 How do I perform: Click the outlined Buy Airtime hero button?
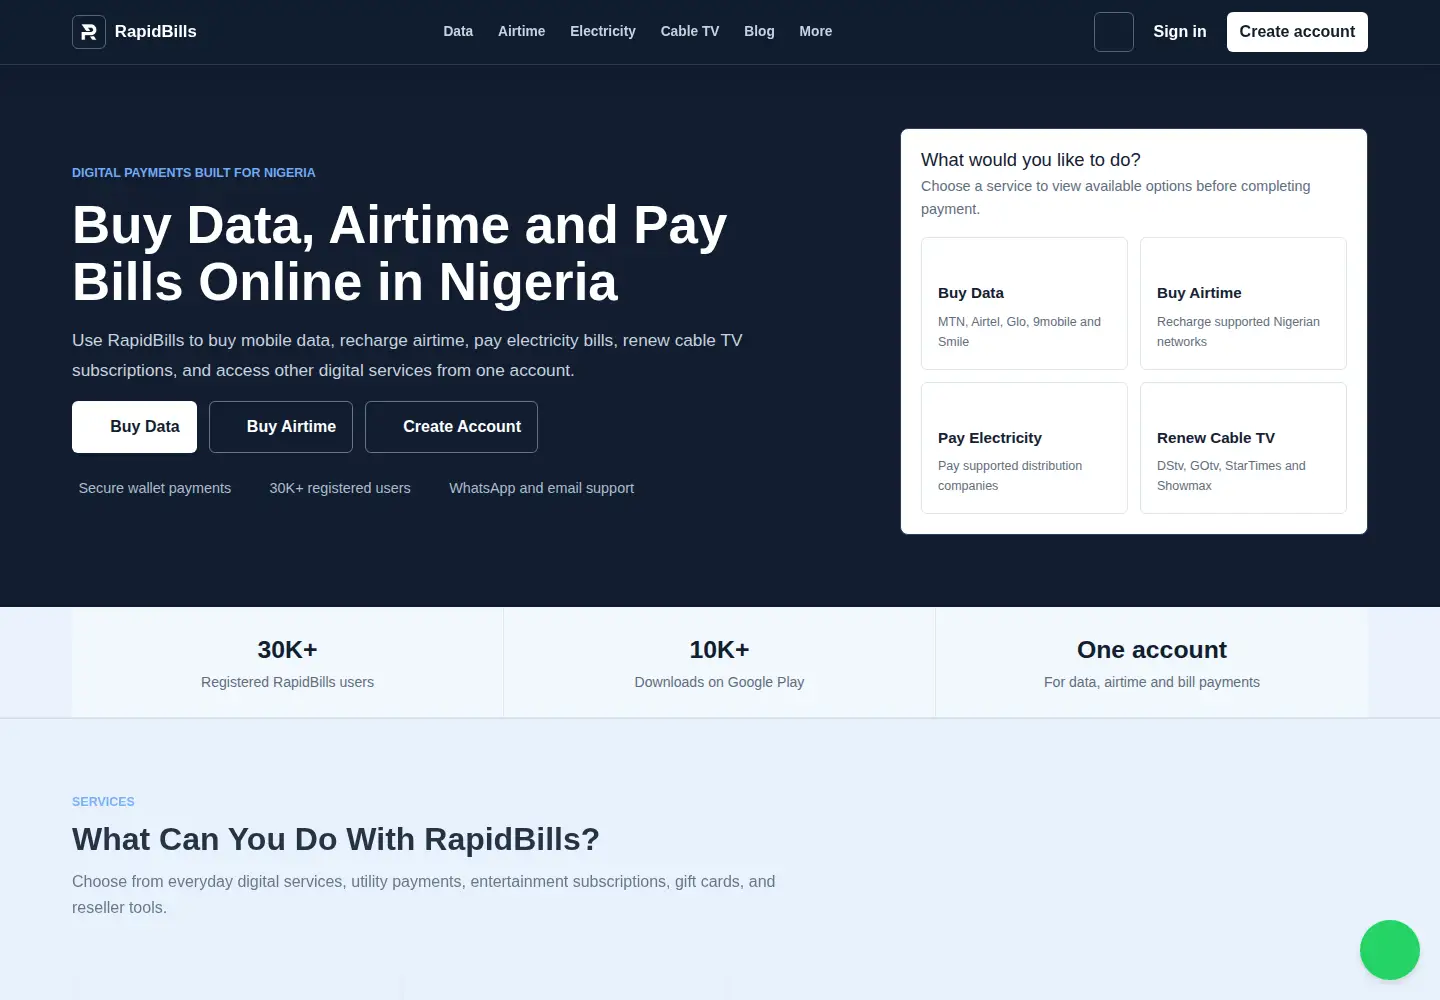[281, 427]
